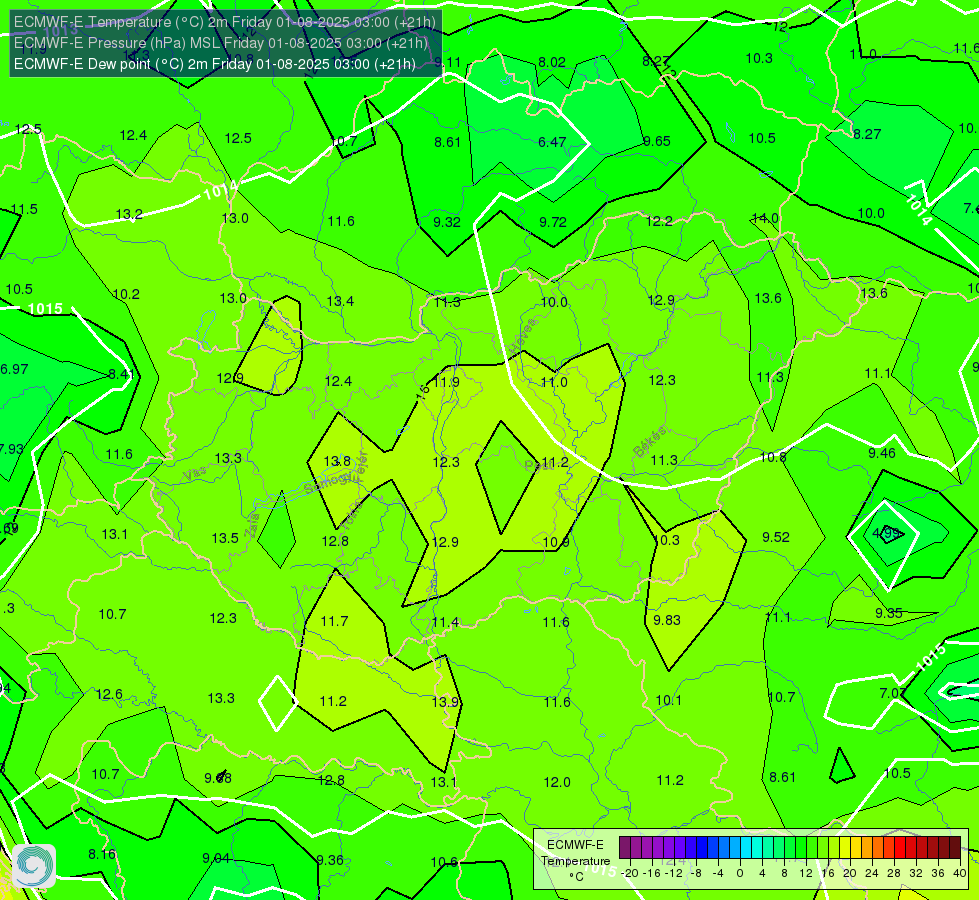
Task: Click the 13.8 temperature value
Action: point(337,462)
